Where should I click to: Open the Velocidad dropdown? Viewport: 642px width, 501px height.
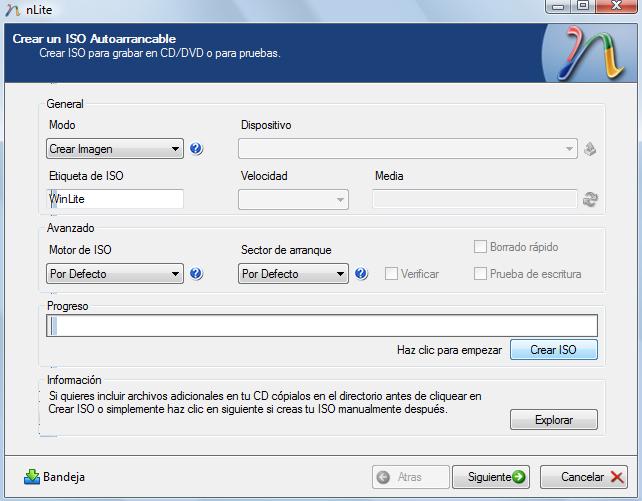293,199
